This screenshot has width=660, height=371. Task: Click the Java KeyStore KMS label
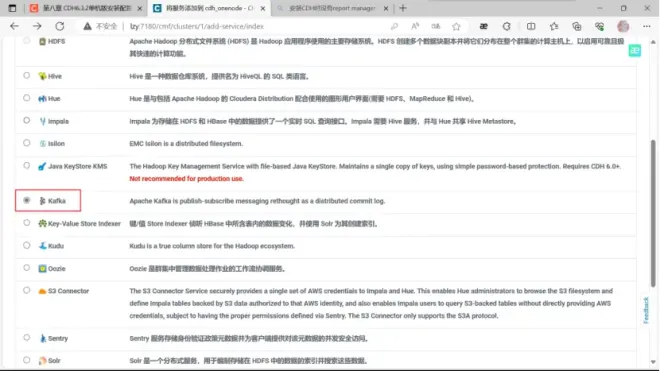coord(77,166)
